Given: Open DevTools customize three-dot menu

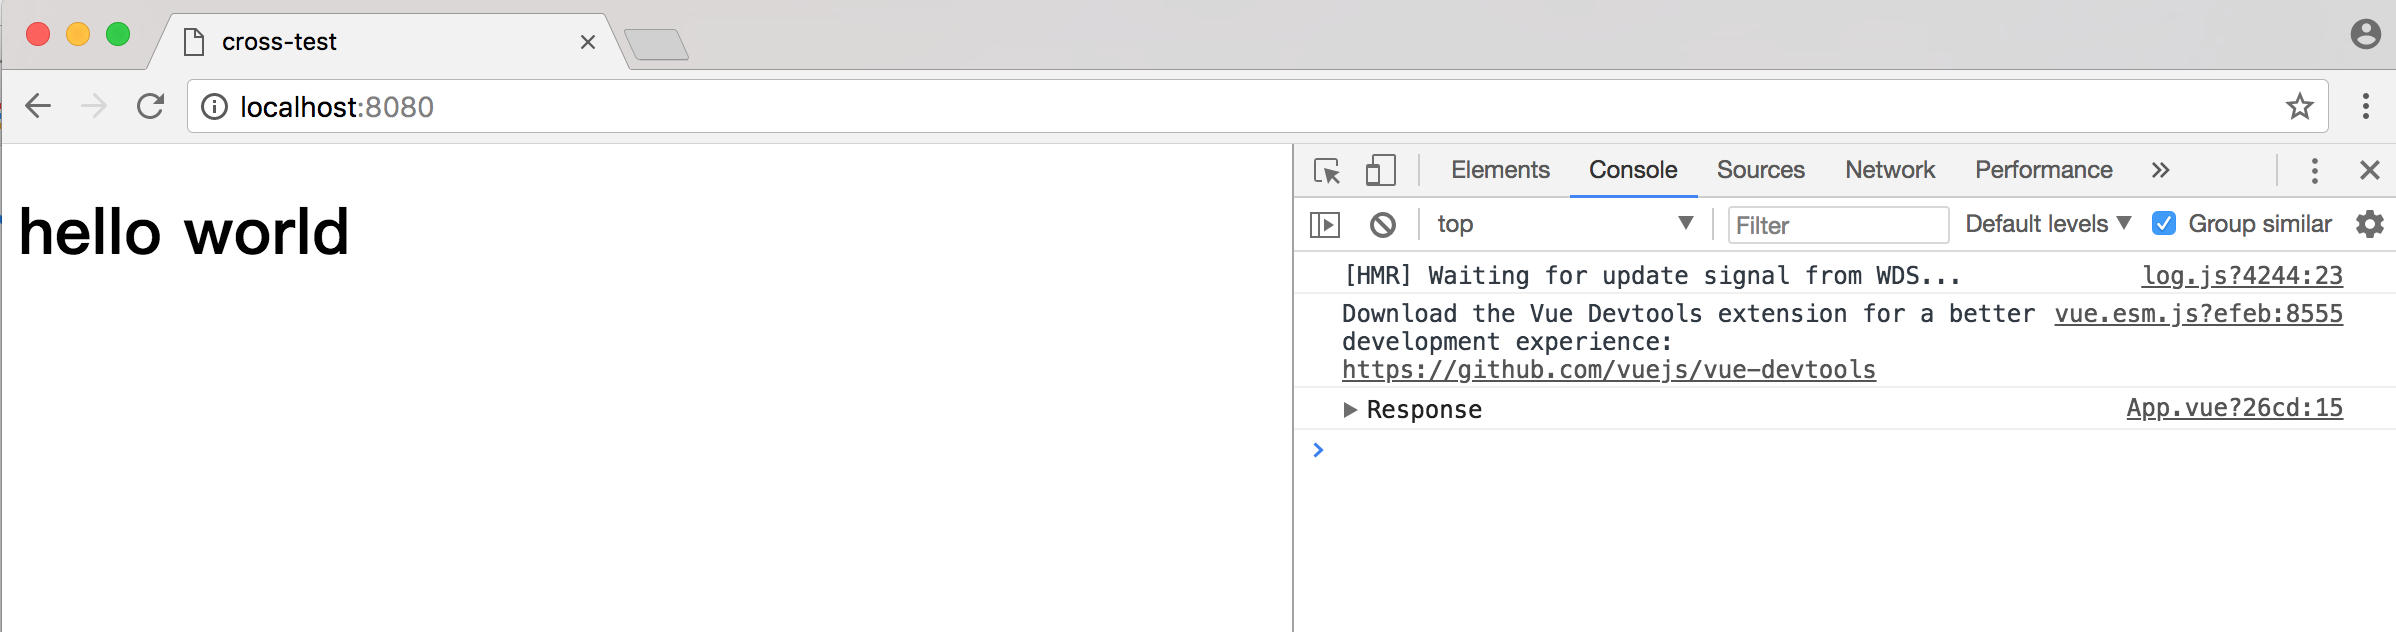Looking at the screenshot, I should [x=2314, y=171].
